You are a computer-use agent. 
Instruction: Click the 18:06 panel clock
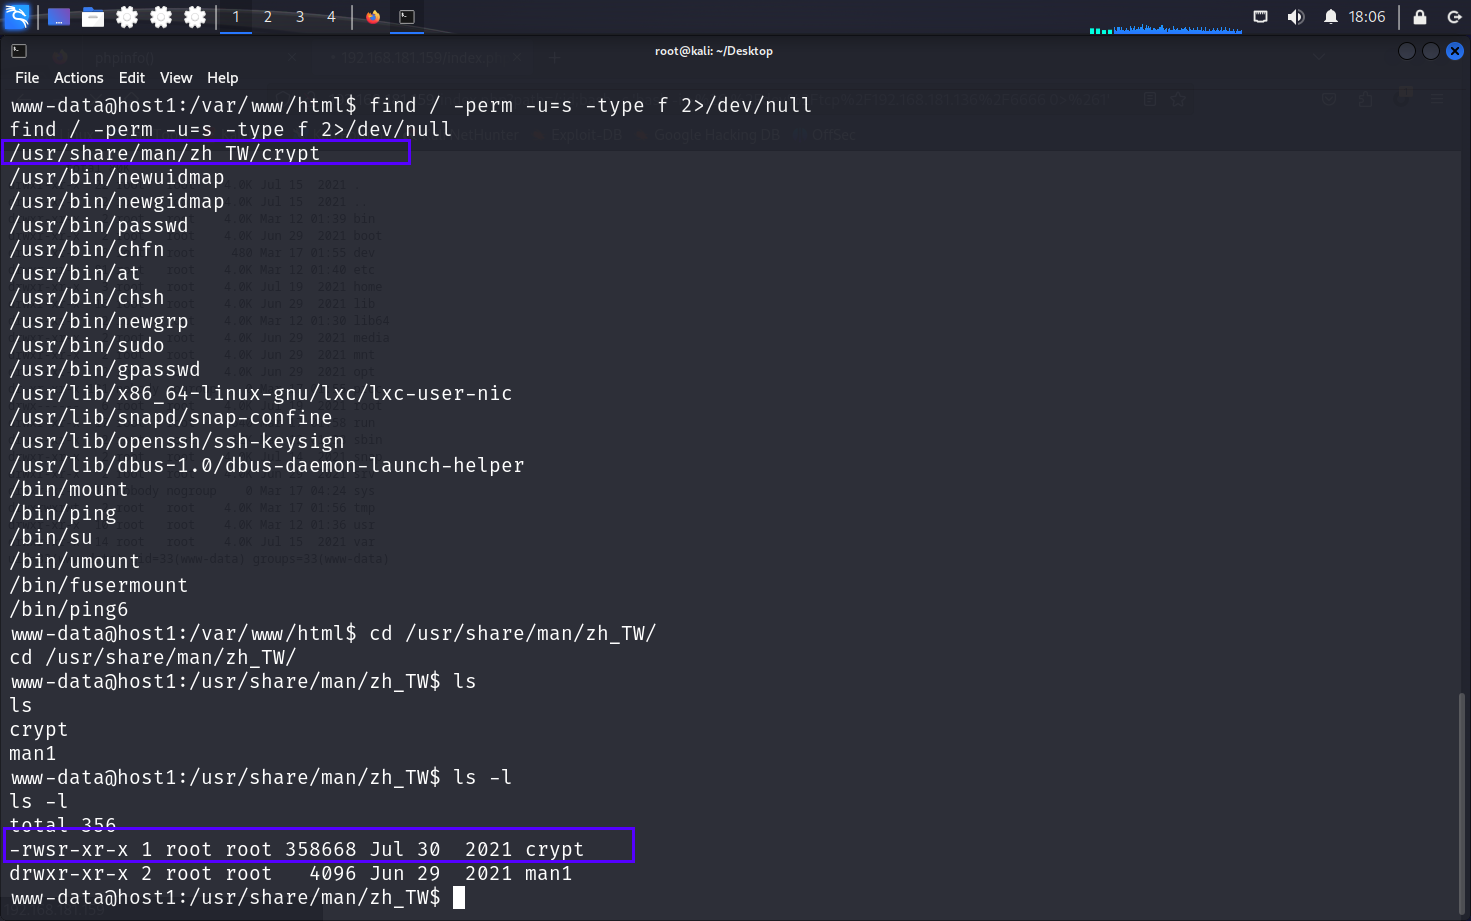tap(1367, 17)
